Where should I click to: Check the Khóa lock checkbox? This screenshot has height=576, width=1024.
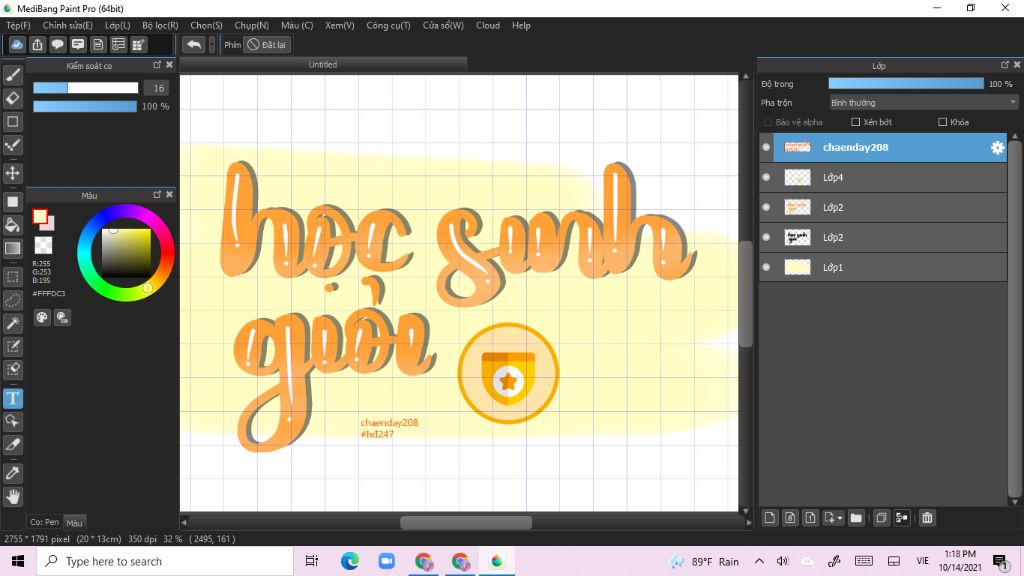(x=942, y=122)
